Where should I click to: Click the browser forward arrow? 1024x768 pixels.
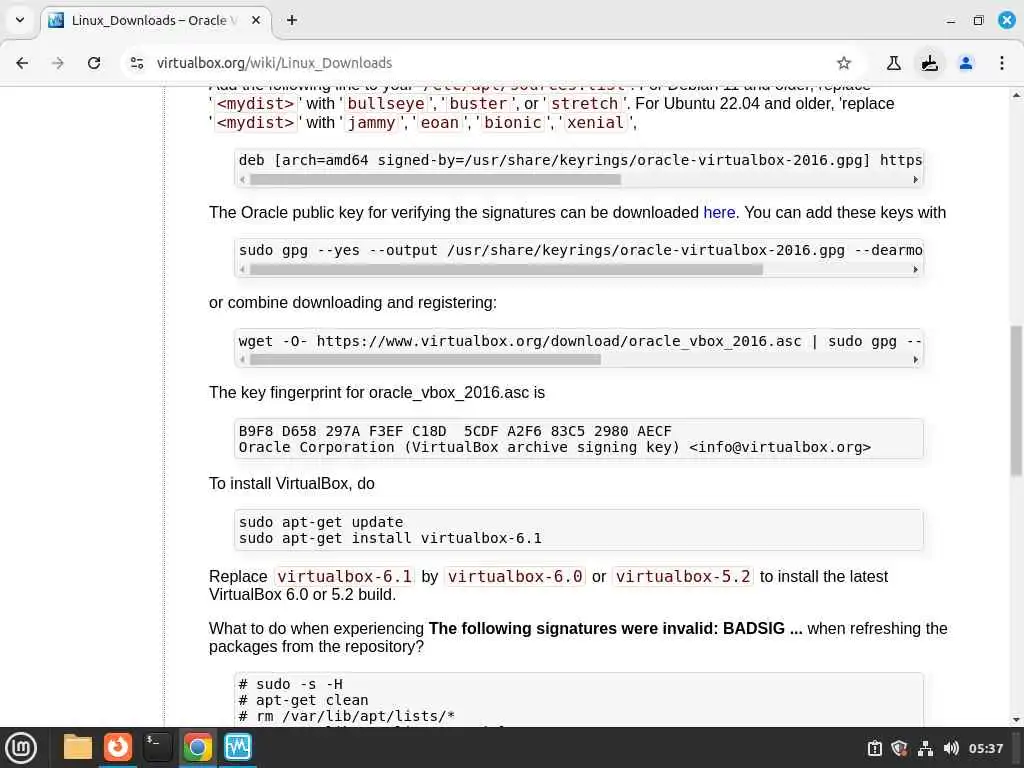pos(58,63)
